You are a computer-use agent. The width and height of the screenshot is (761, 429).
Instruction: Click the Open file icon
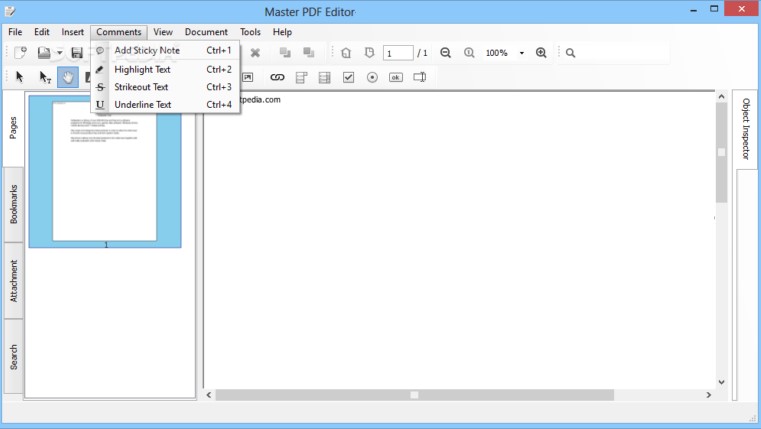44,52
